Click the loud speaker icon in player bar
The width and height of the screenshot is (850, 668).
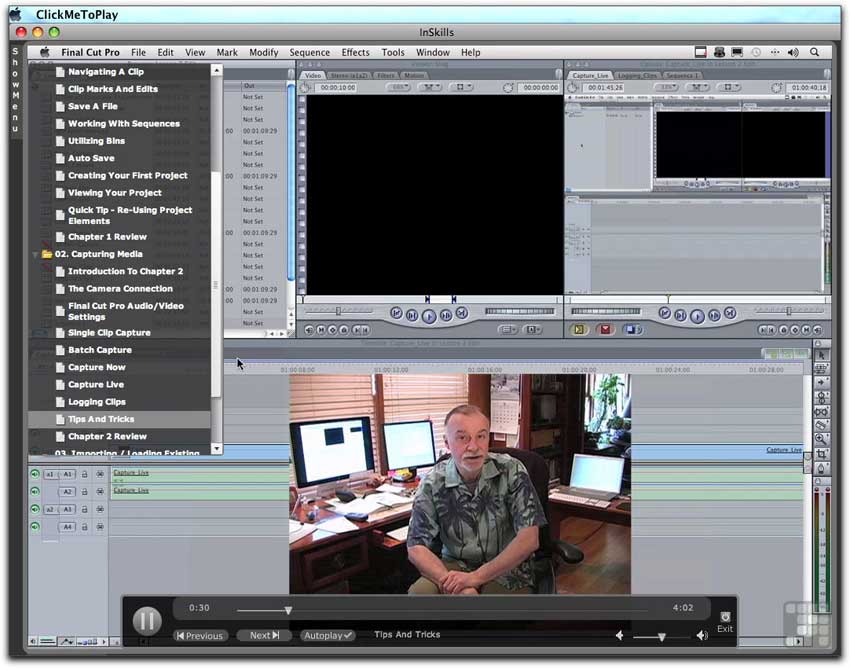pos(702,635)
